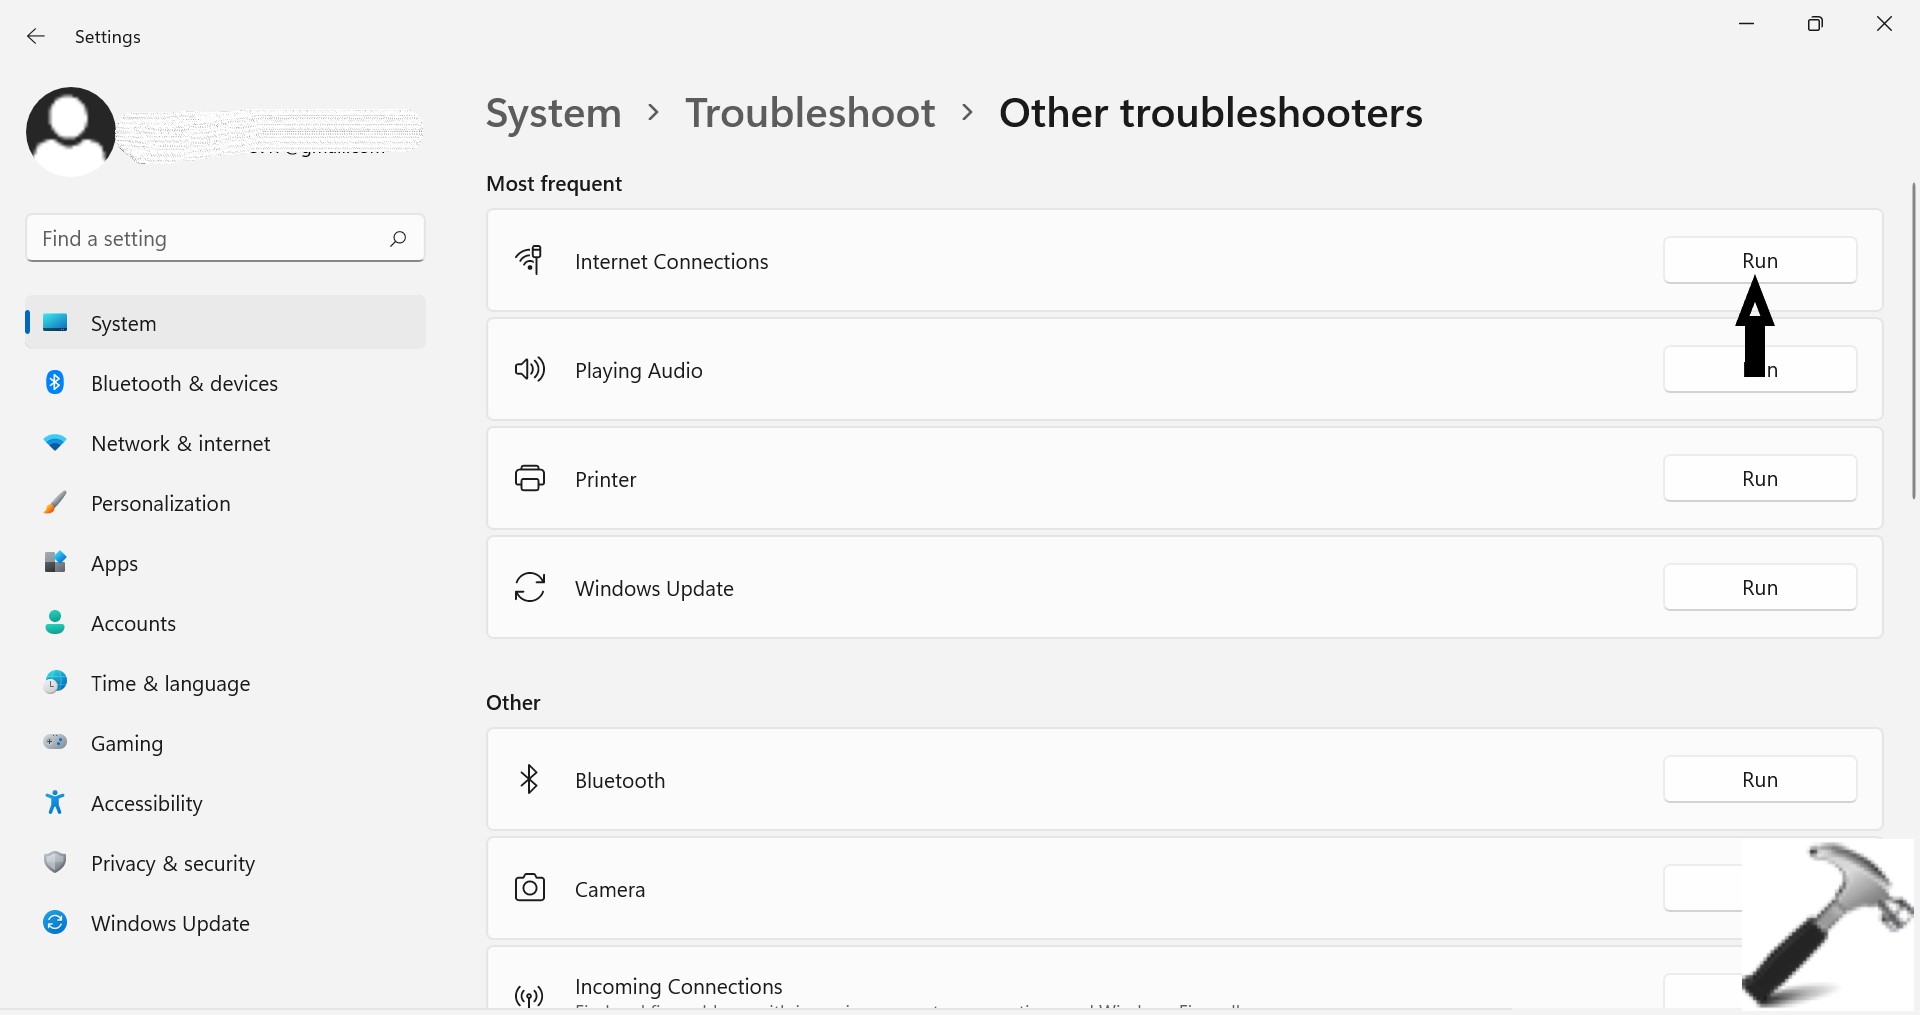This screenshot has width=1920, height=1015.
Task: Click the user profile avatar picture
Action: tap(71, 131)
